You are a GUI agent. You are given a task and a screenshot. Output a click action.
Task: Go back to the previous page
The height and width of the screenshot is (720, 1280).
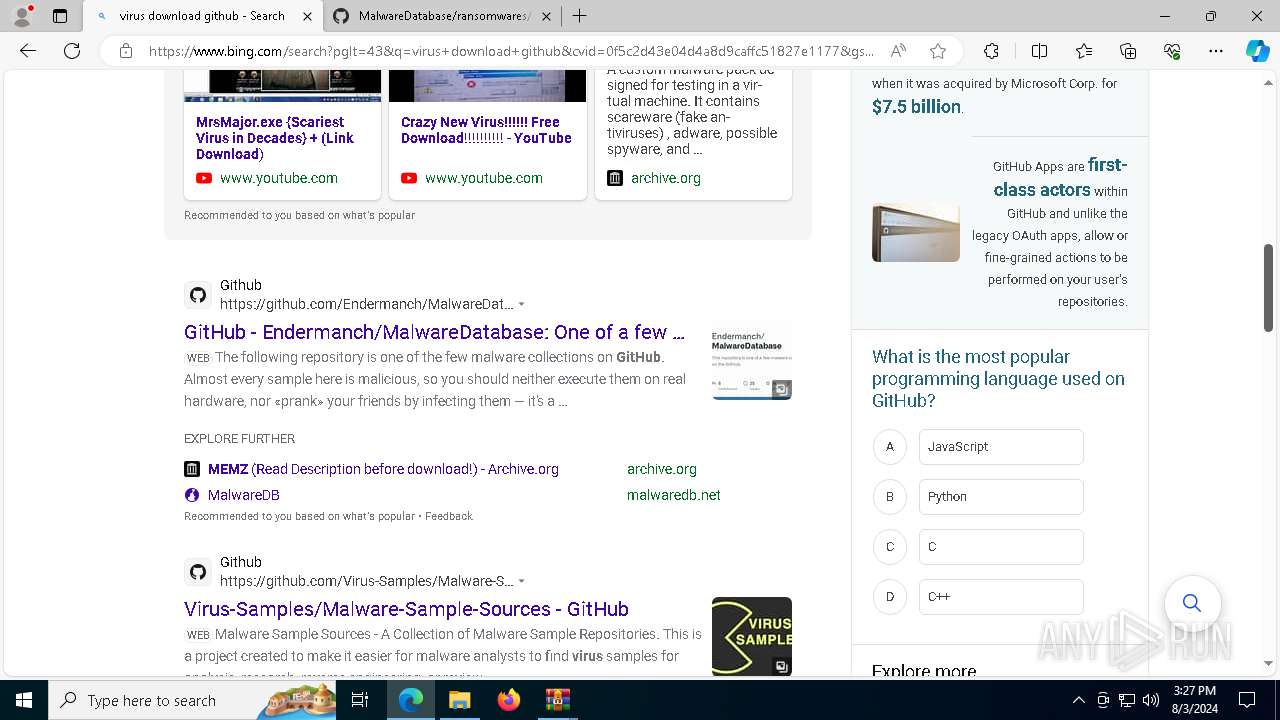(x=28, y=51)
